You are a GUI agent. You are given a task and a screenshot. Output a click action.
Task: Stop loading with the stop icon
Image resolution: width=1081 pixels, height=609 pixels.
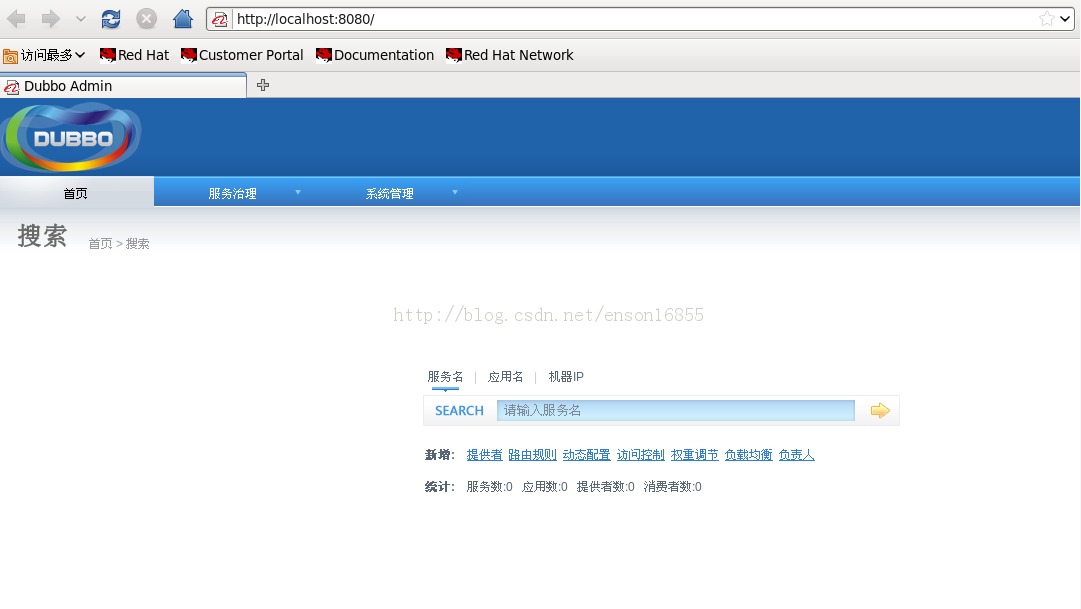pyautogui.click(x=146, y=19)
